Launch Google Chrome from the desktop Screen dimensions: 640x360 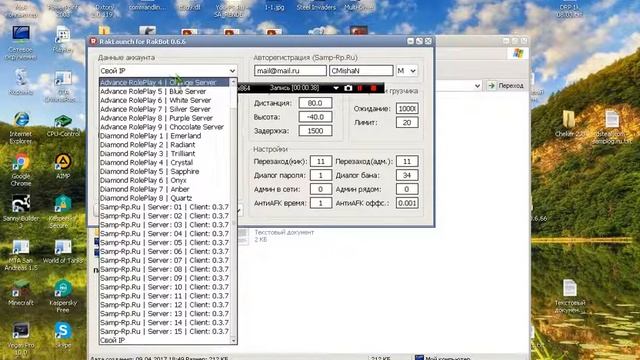click(21, 170)
